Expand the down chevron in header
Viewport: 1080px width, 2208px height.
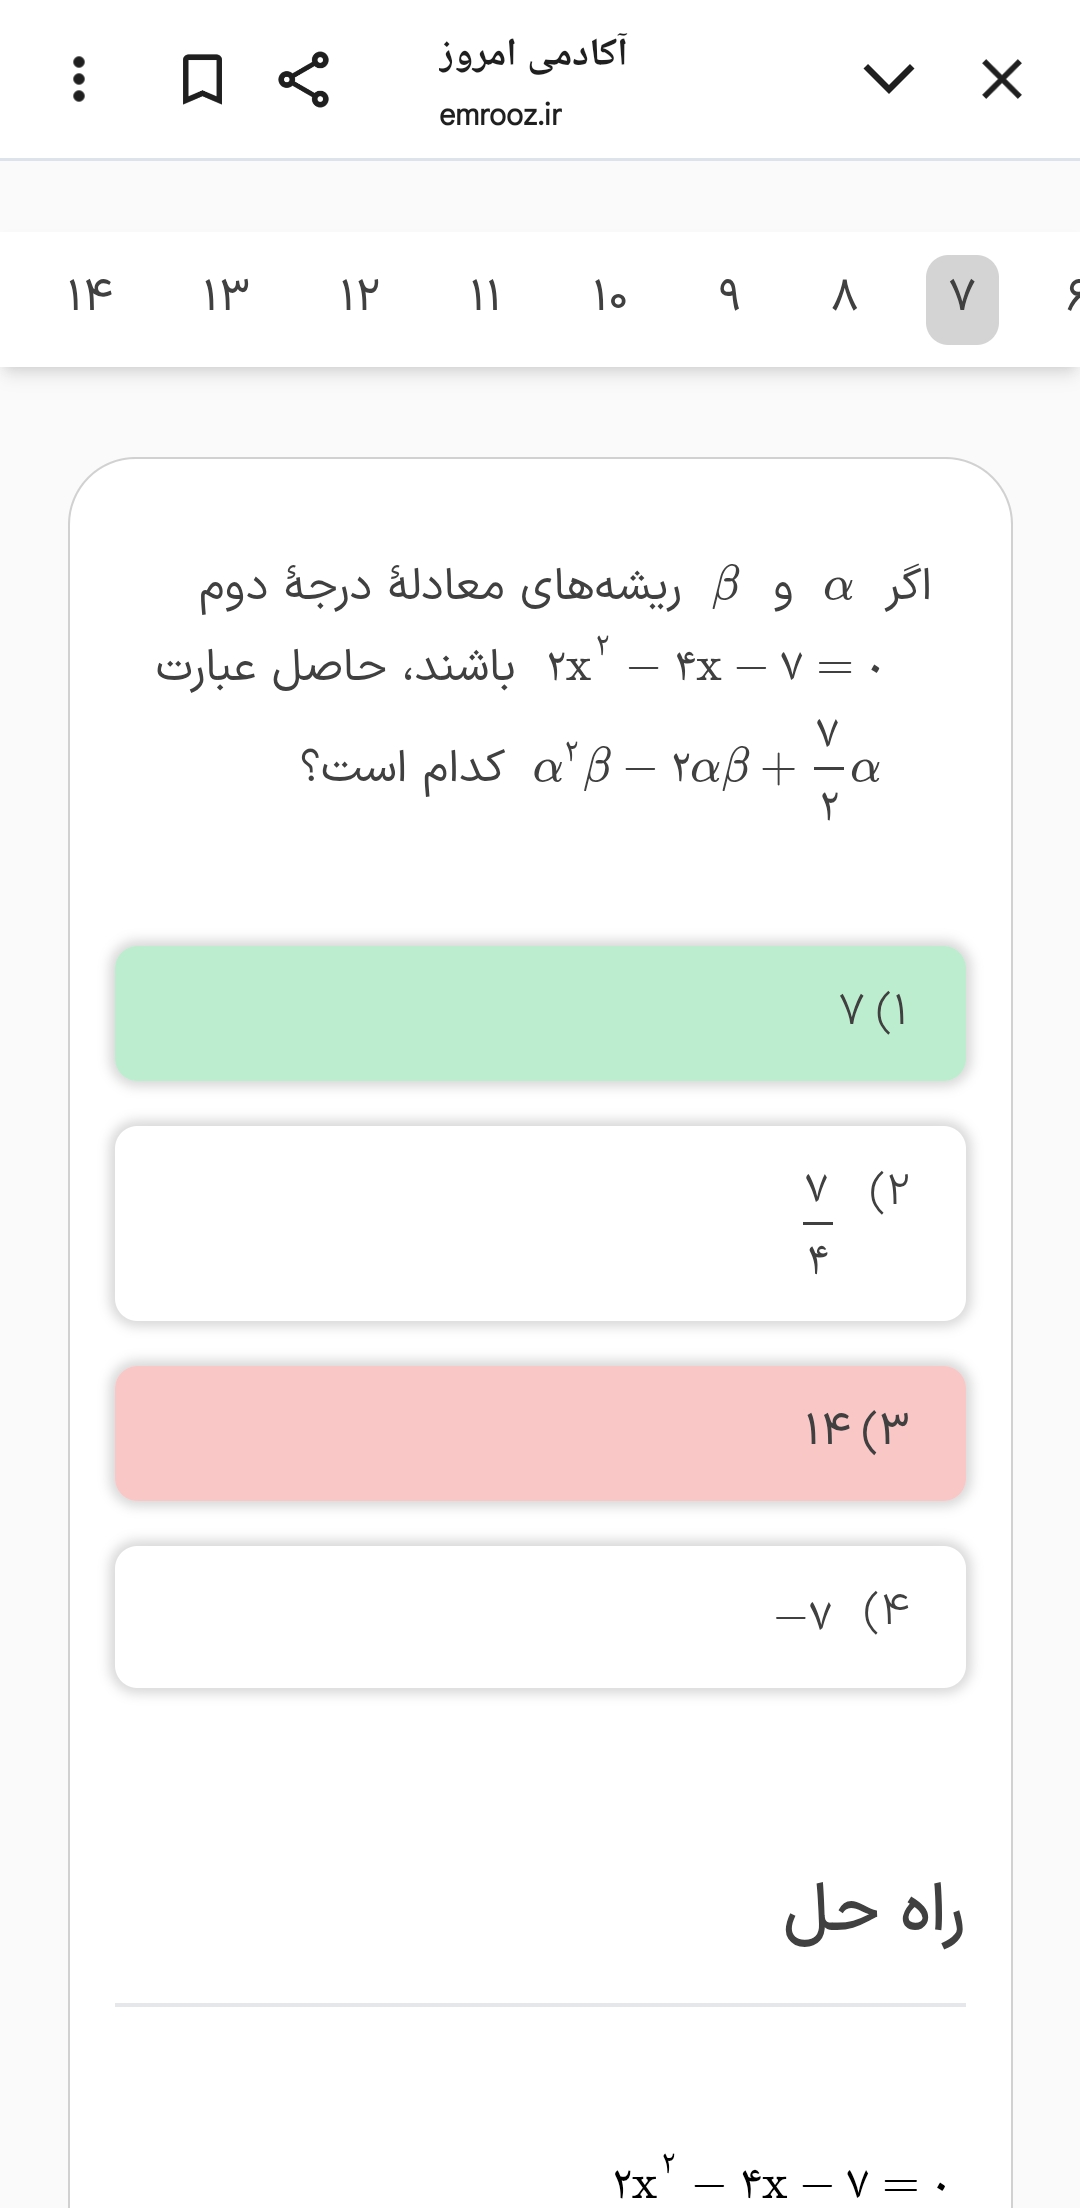(888, 79)
